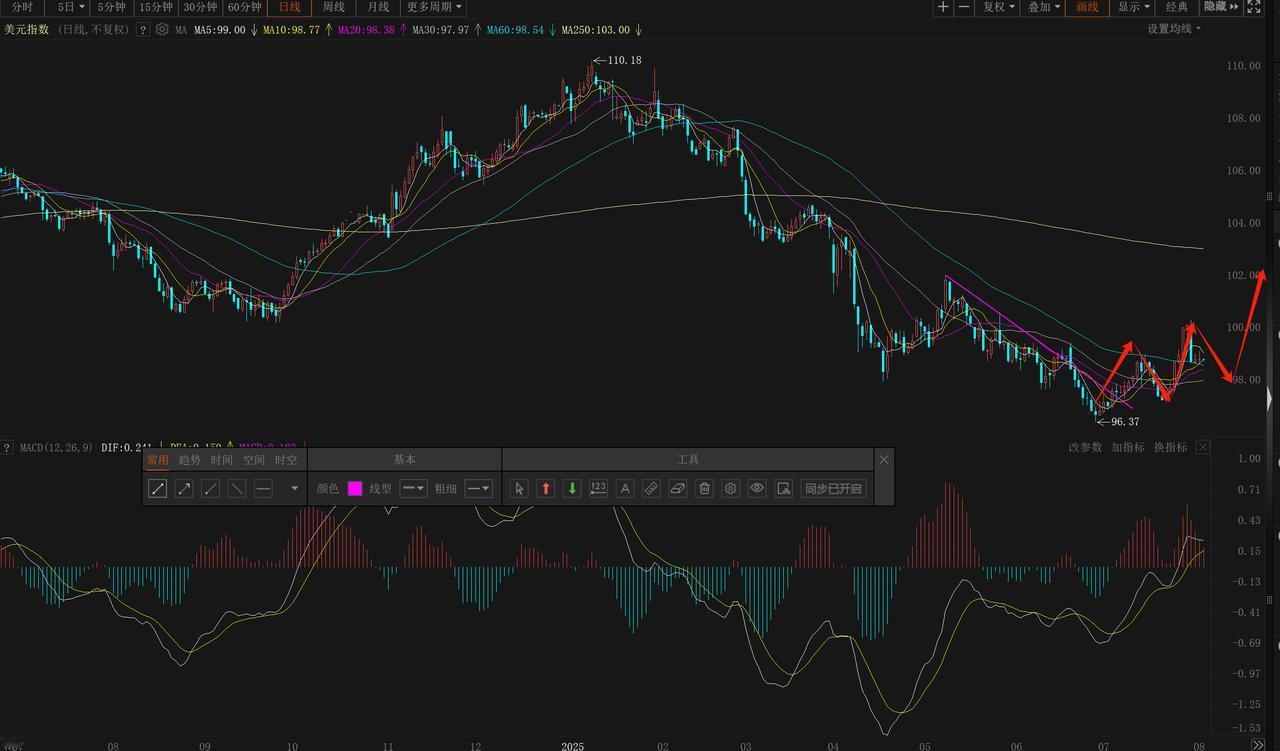This screenshot has height=751, width=1280.
Task: Click 改参数 to edit indicator parameters
Action: (1085, 447)
